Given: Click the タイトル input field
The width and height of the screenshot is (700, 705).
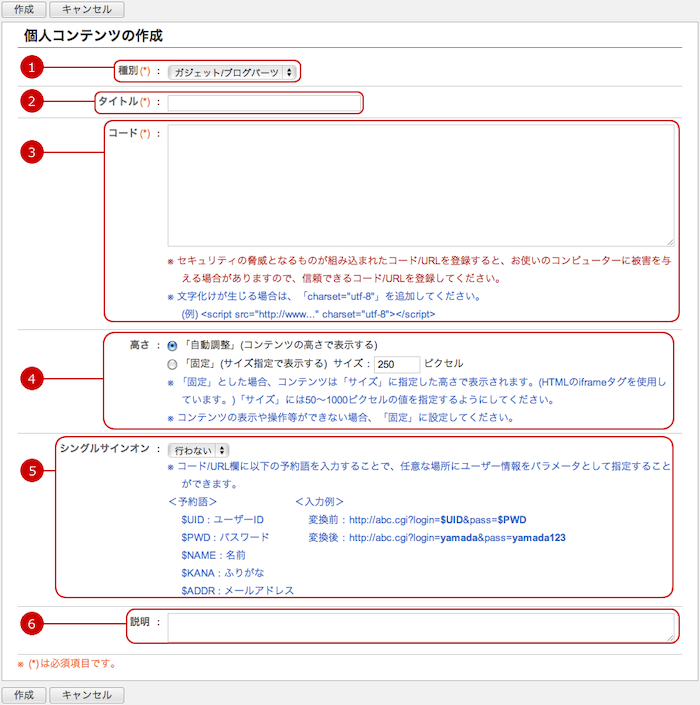Looking at the screenshot, I should [264, 103].
